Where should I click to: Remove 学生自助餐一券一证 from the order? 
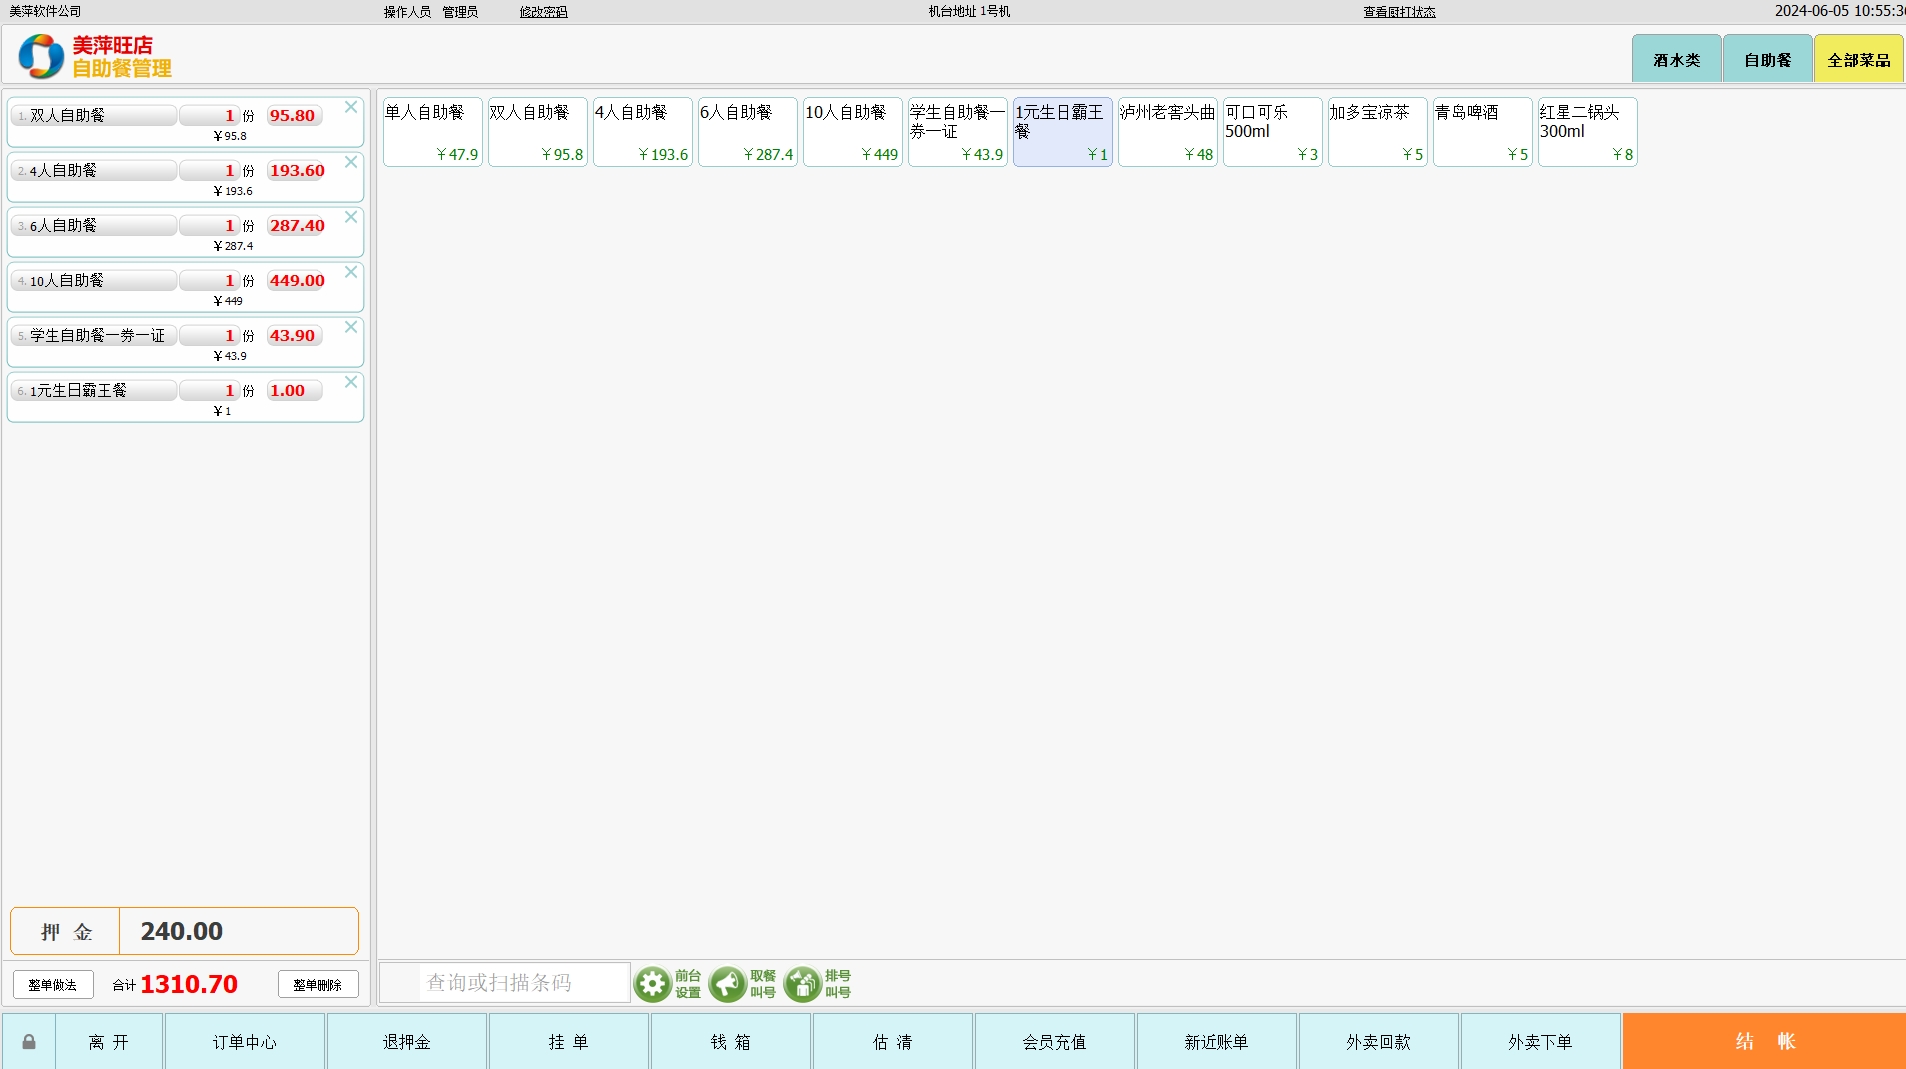351,327
